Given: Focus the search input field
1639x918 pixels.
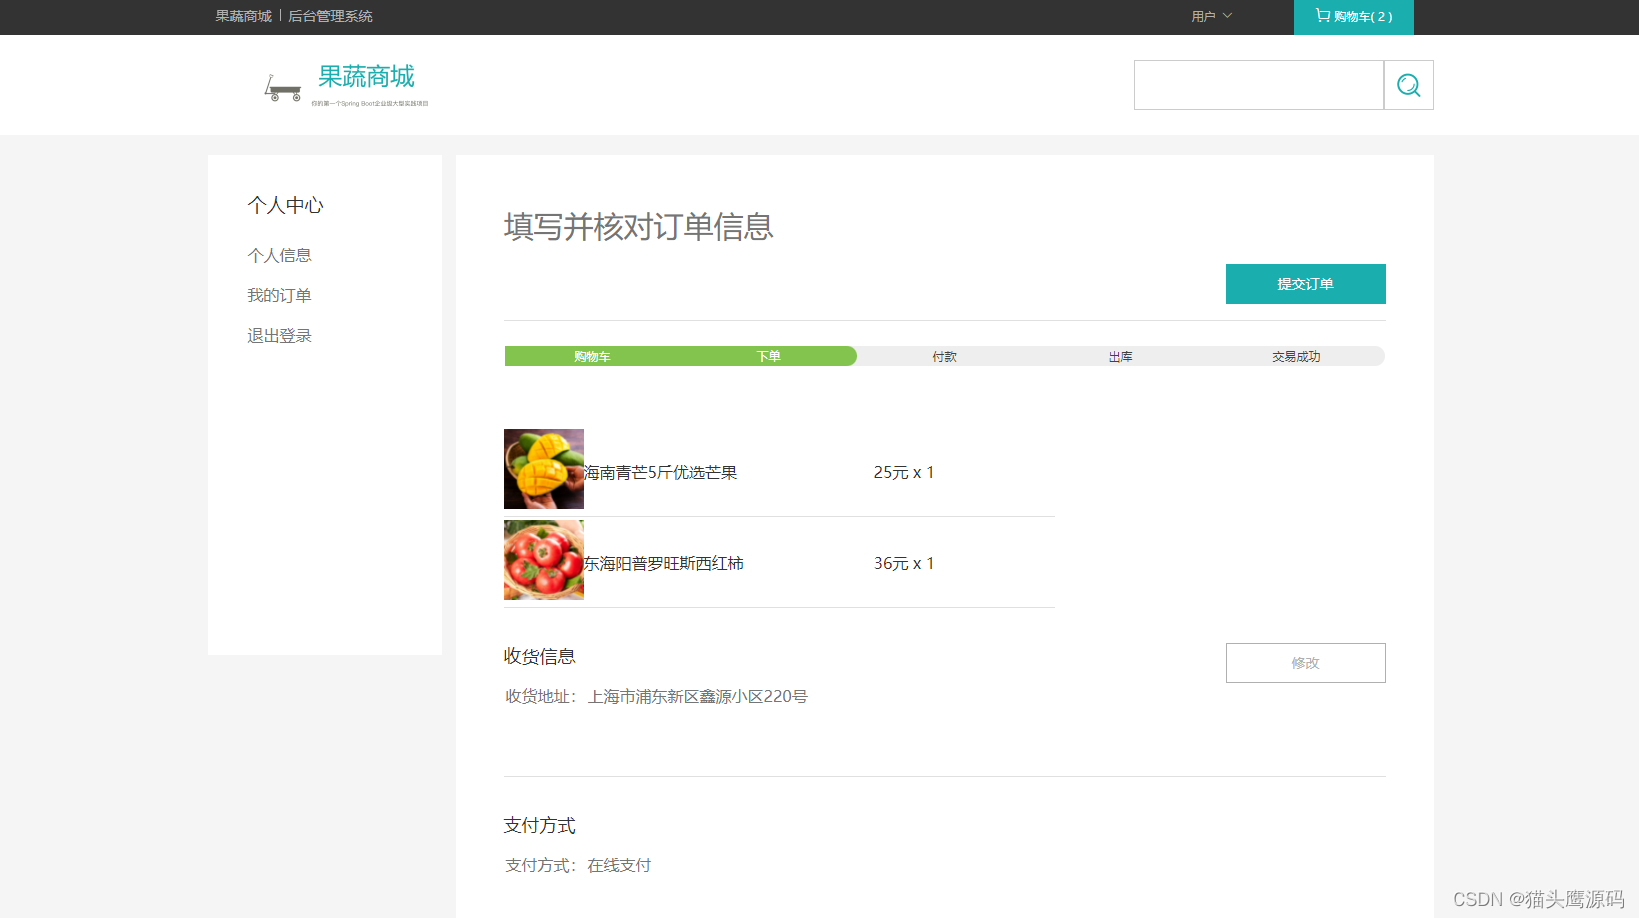Looking at the screenshot, I should [x=1259, y=85].
